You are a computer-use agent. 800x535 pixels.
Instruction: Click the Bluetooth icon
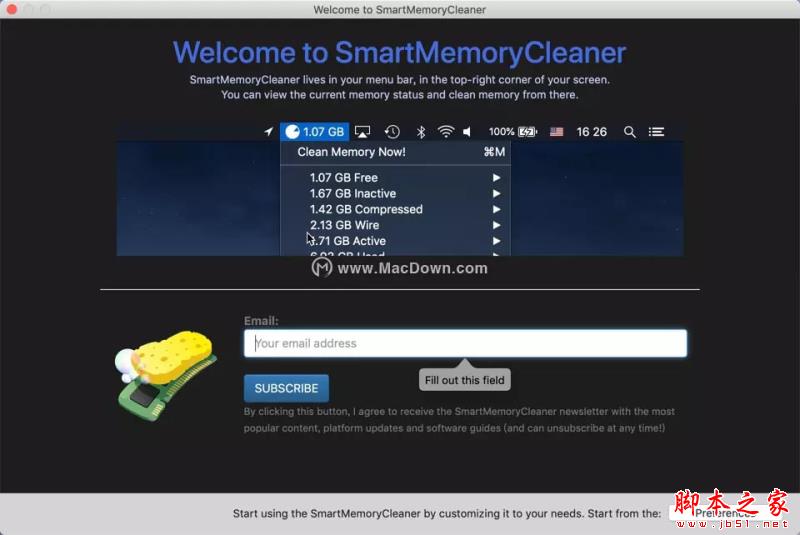[x=421, y=132]
